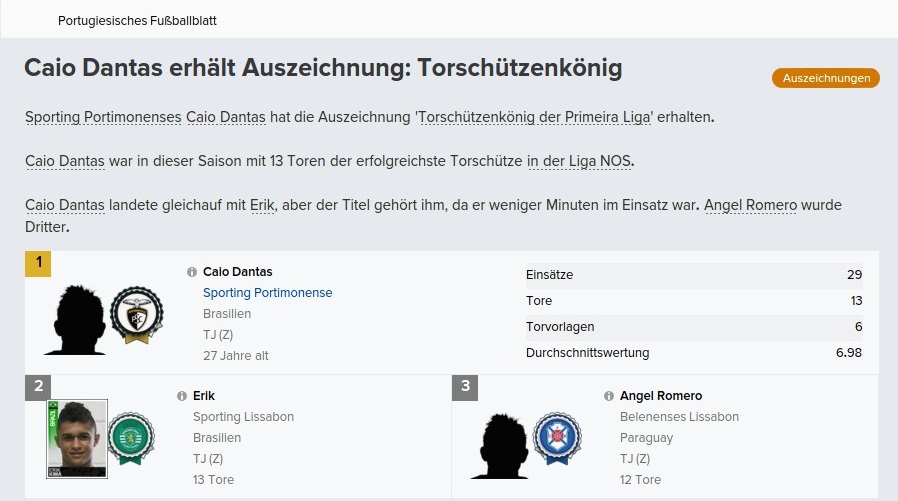Viewport: 898px width, 501px height.
Task: Click the grey rank 3 badge
Action: click(x=465, y=387)
